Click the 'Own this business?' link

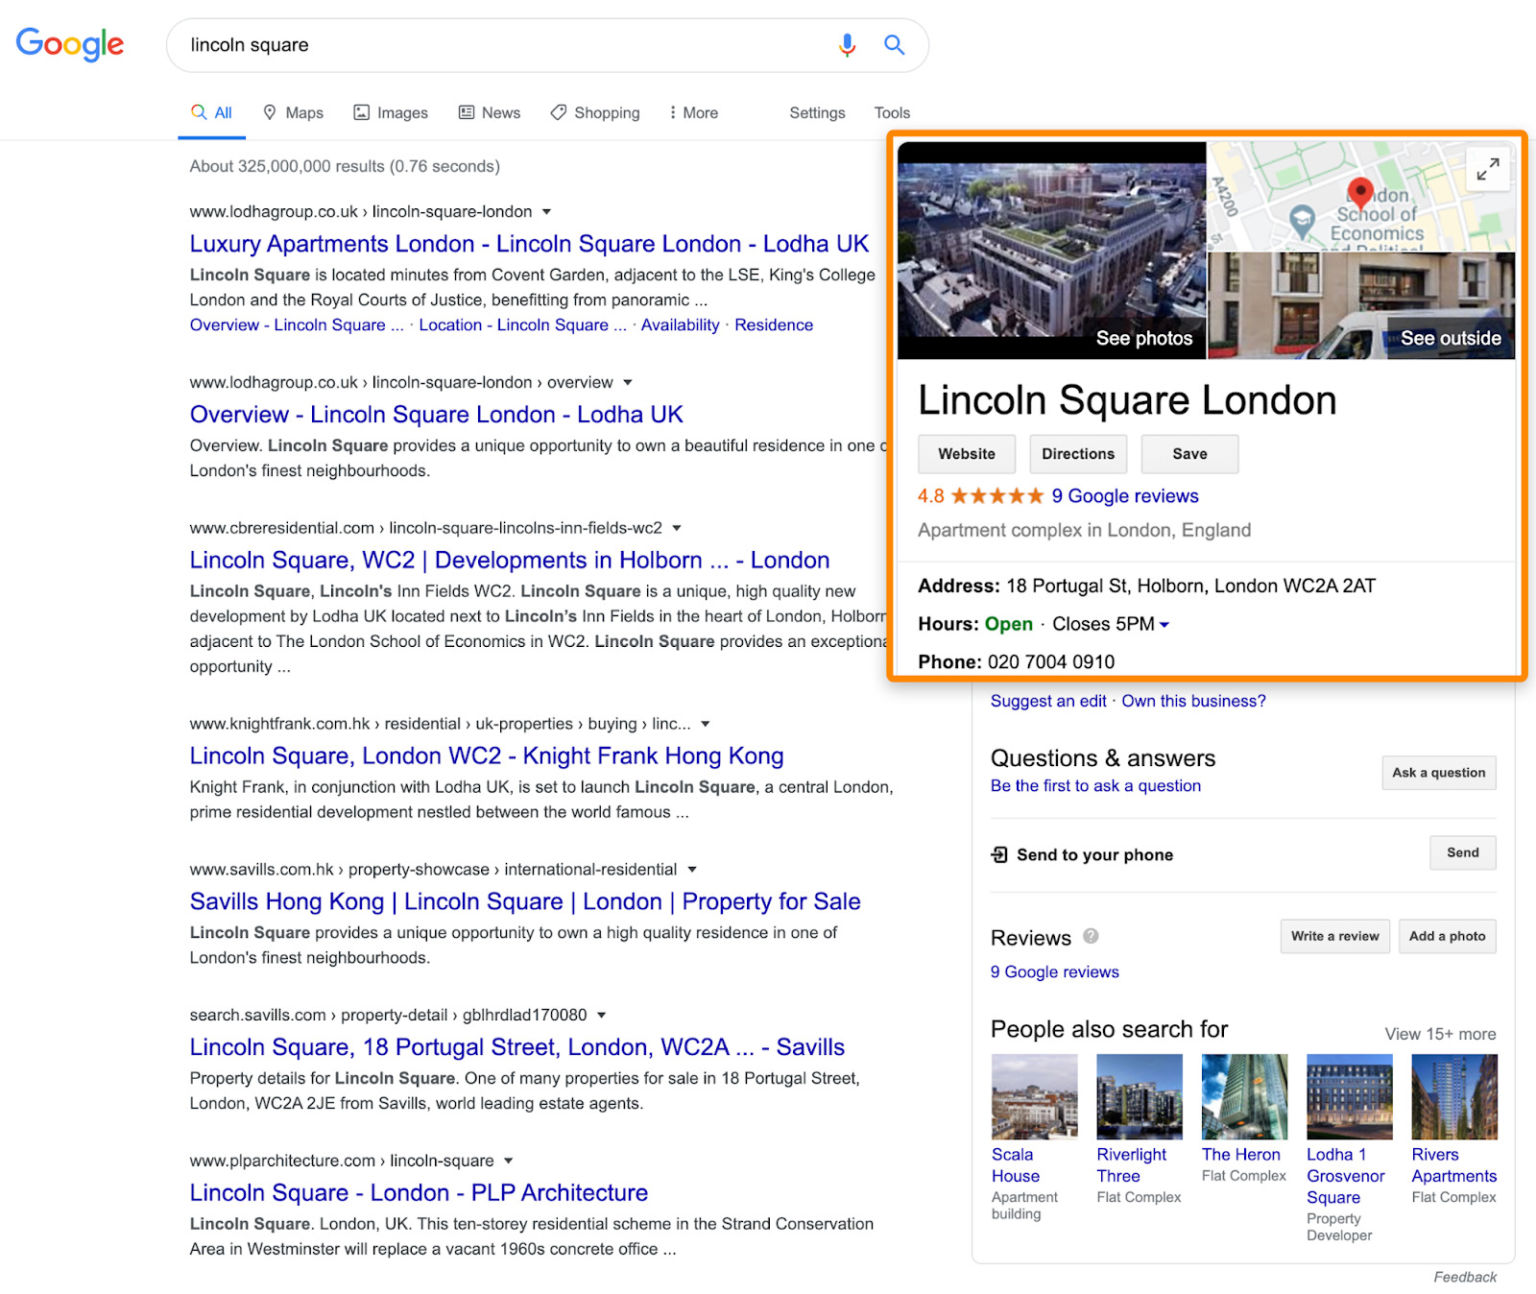point(1194,701)
